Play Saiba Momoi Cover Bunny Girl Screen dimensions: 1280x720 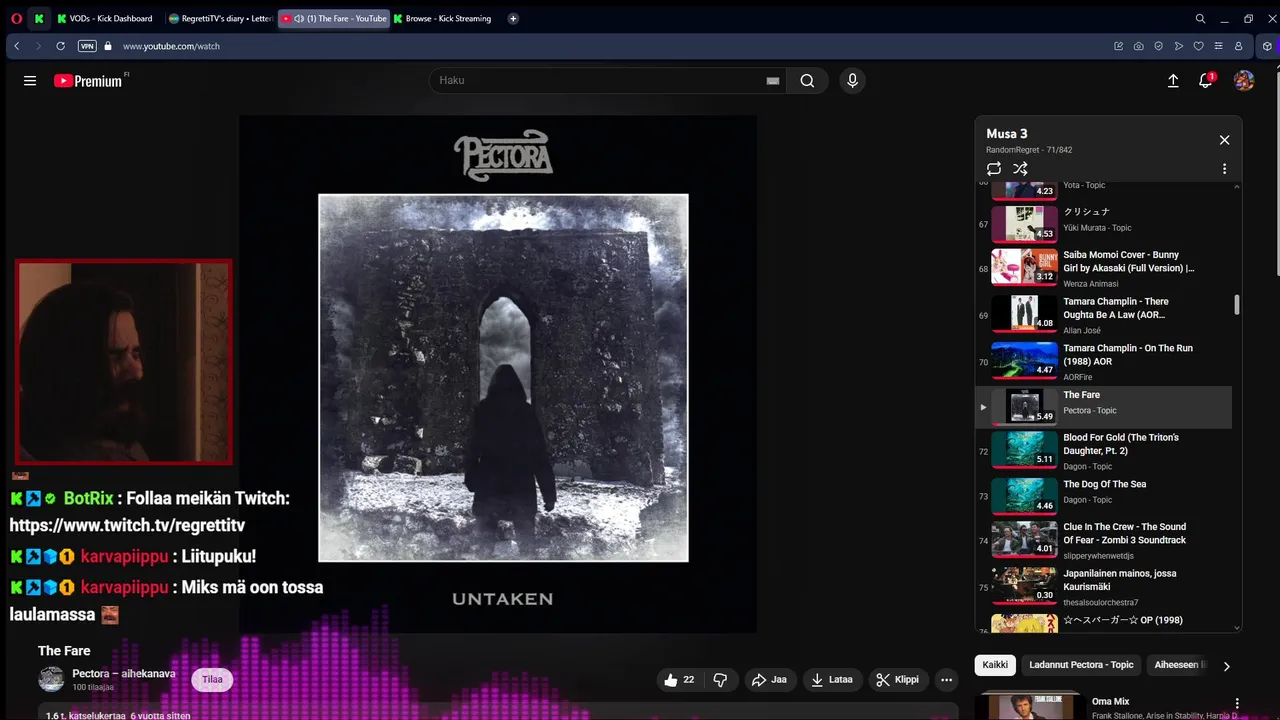(x=1105, y=268)
